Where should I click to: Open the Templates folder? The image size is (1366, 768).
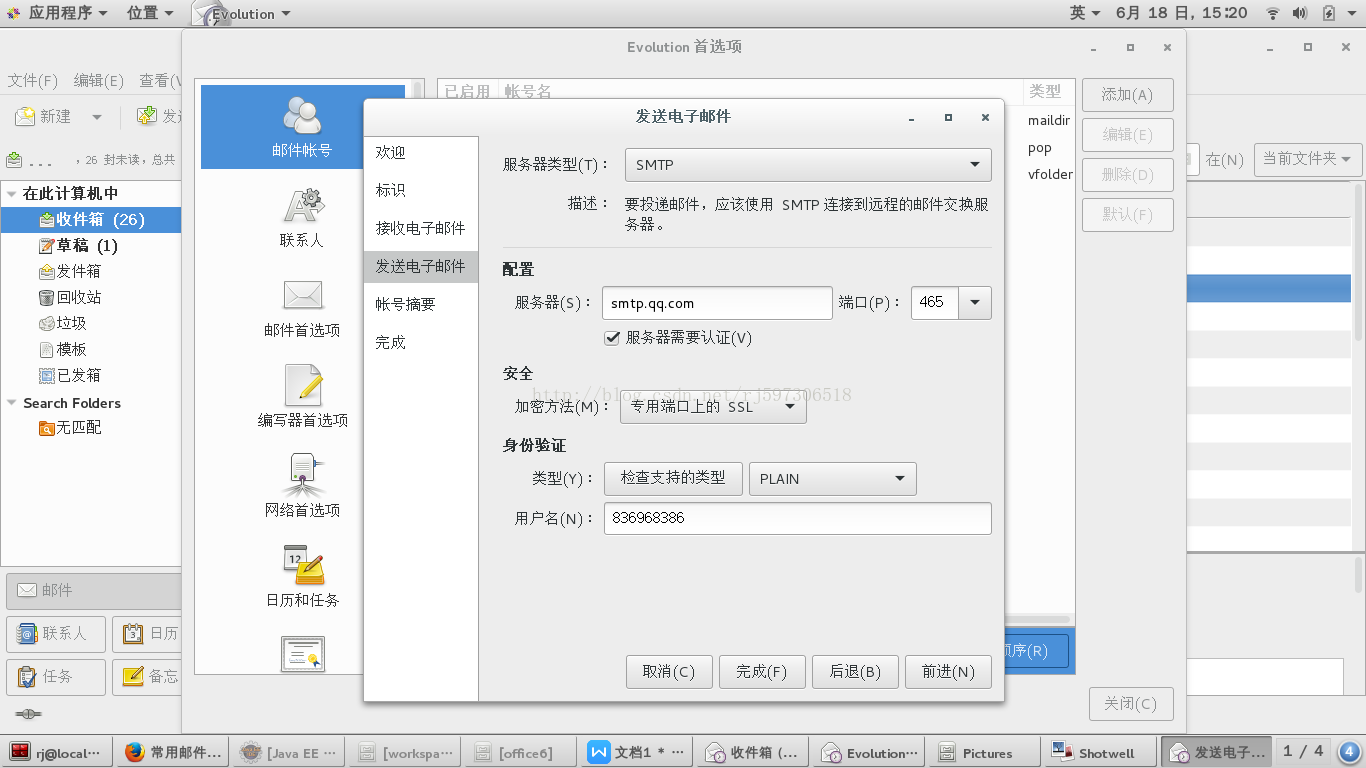coord(62,349)
